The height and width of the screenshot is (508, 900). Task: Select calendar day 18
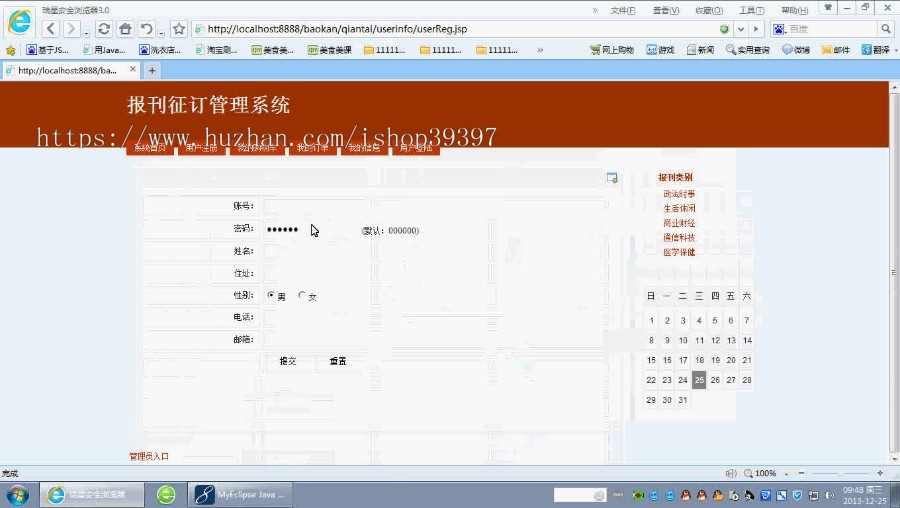[x=699, y=360]
